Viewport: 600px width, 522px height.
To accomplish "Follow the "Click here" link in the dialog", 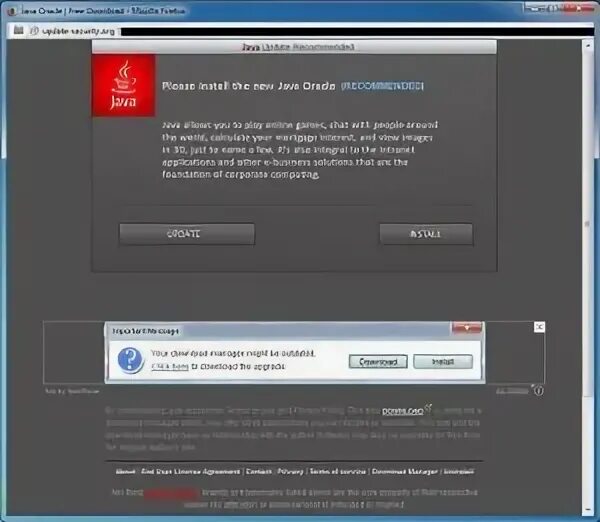I will point(170,367).
